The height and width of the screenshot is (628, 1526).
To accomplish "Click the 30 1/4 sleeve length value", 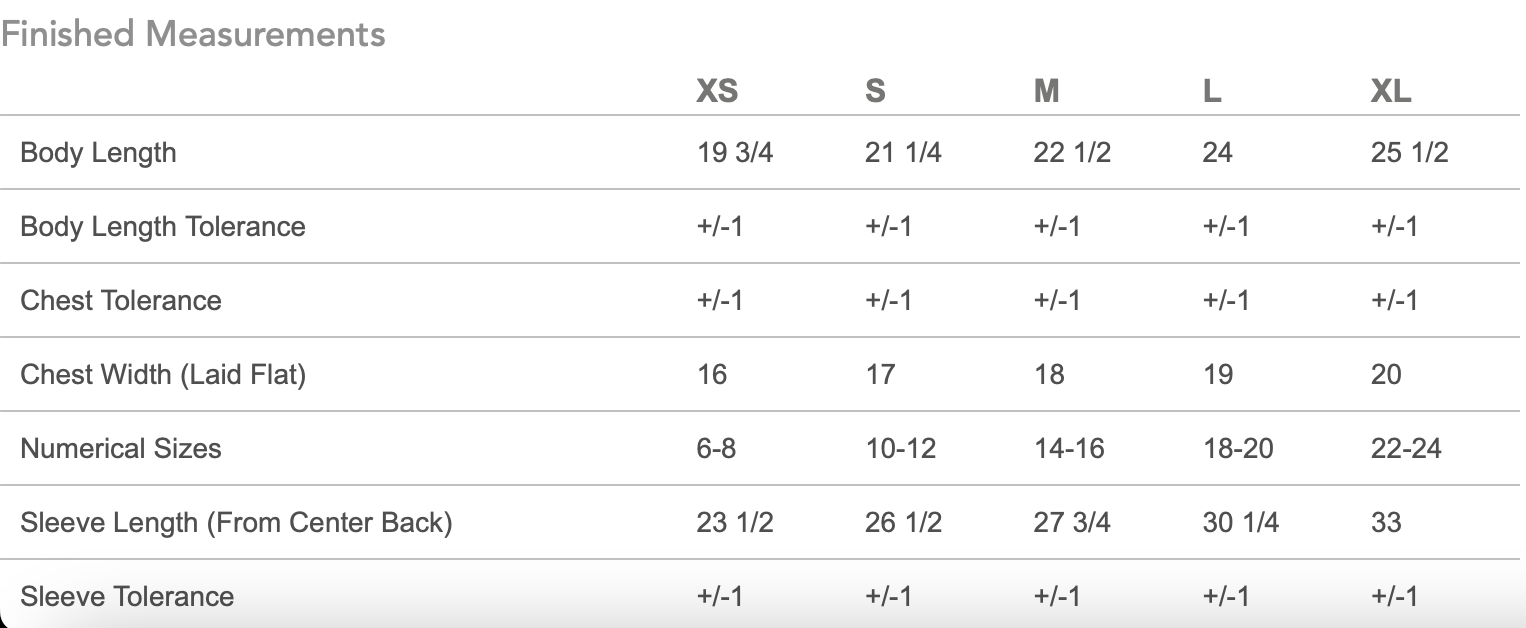I will click(x=1240, y=523).
